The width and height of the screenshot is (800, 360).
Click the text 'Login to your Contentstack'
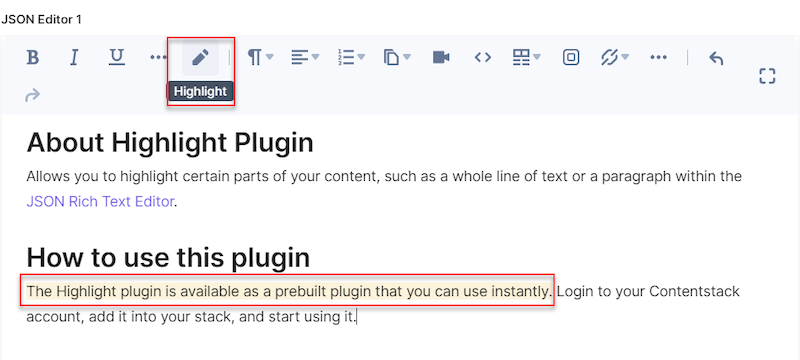(x=648, y=292)
